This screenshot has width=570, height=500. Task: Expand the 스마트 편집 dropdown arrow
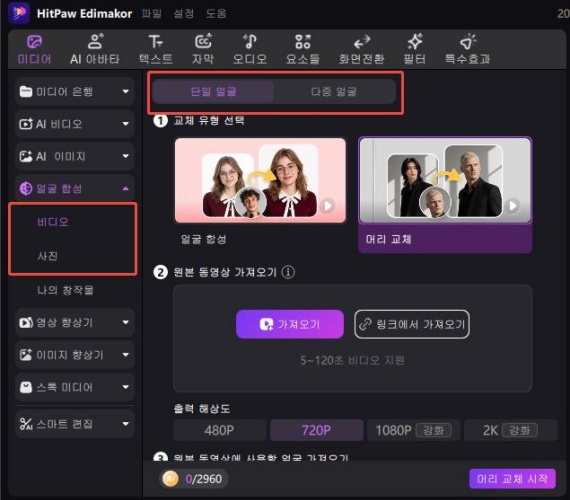point(125,424)
